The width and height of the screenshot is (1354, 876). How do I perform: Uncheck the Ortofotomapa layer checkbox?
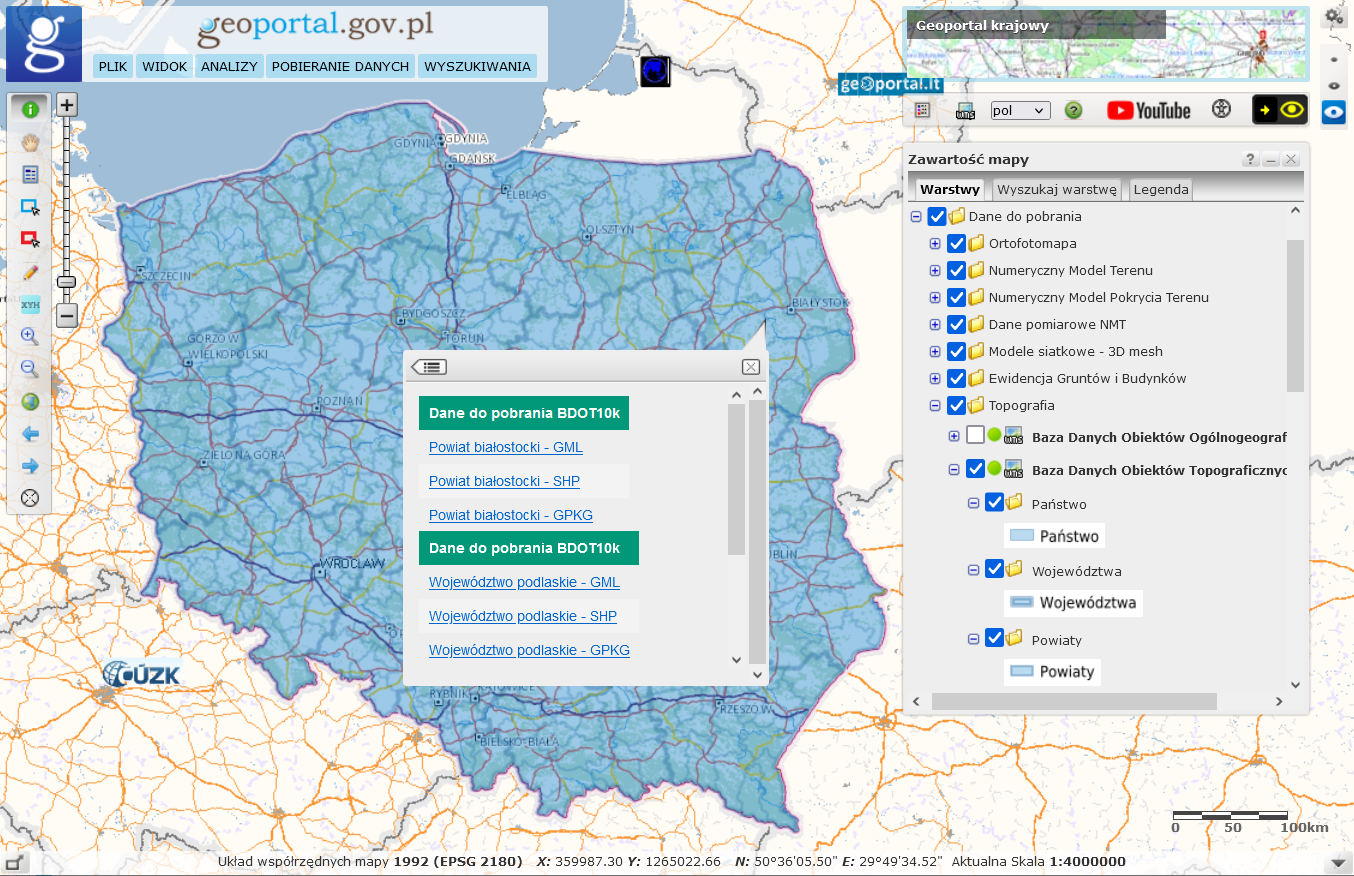[956, 243]
